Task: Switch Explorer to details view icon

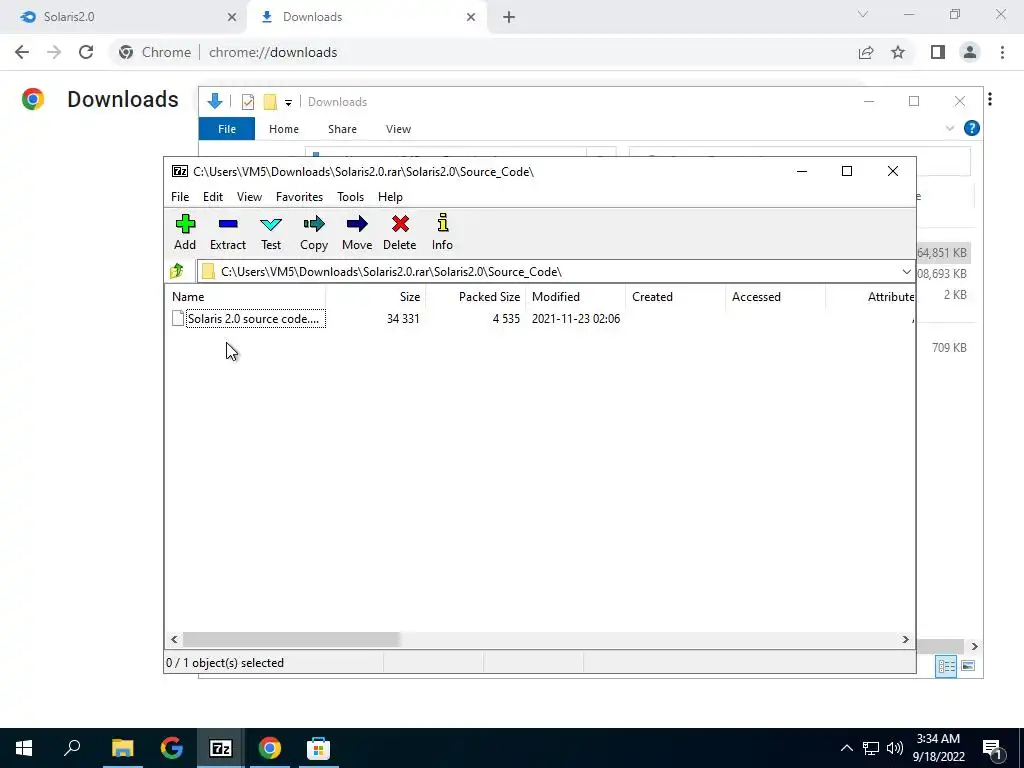Action: pos(946,665)
